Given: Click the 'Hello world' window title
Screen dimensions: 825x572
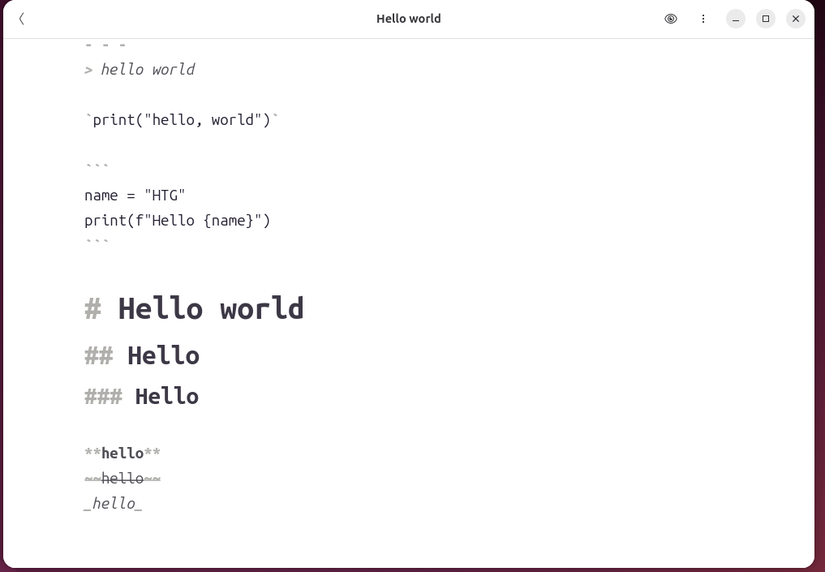Looking at the screenshot, I should click(408, 19).
